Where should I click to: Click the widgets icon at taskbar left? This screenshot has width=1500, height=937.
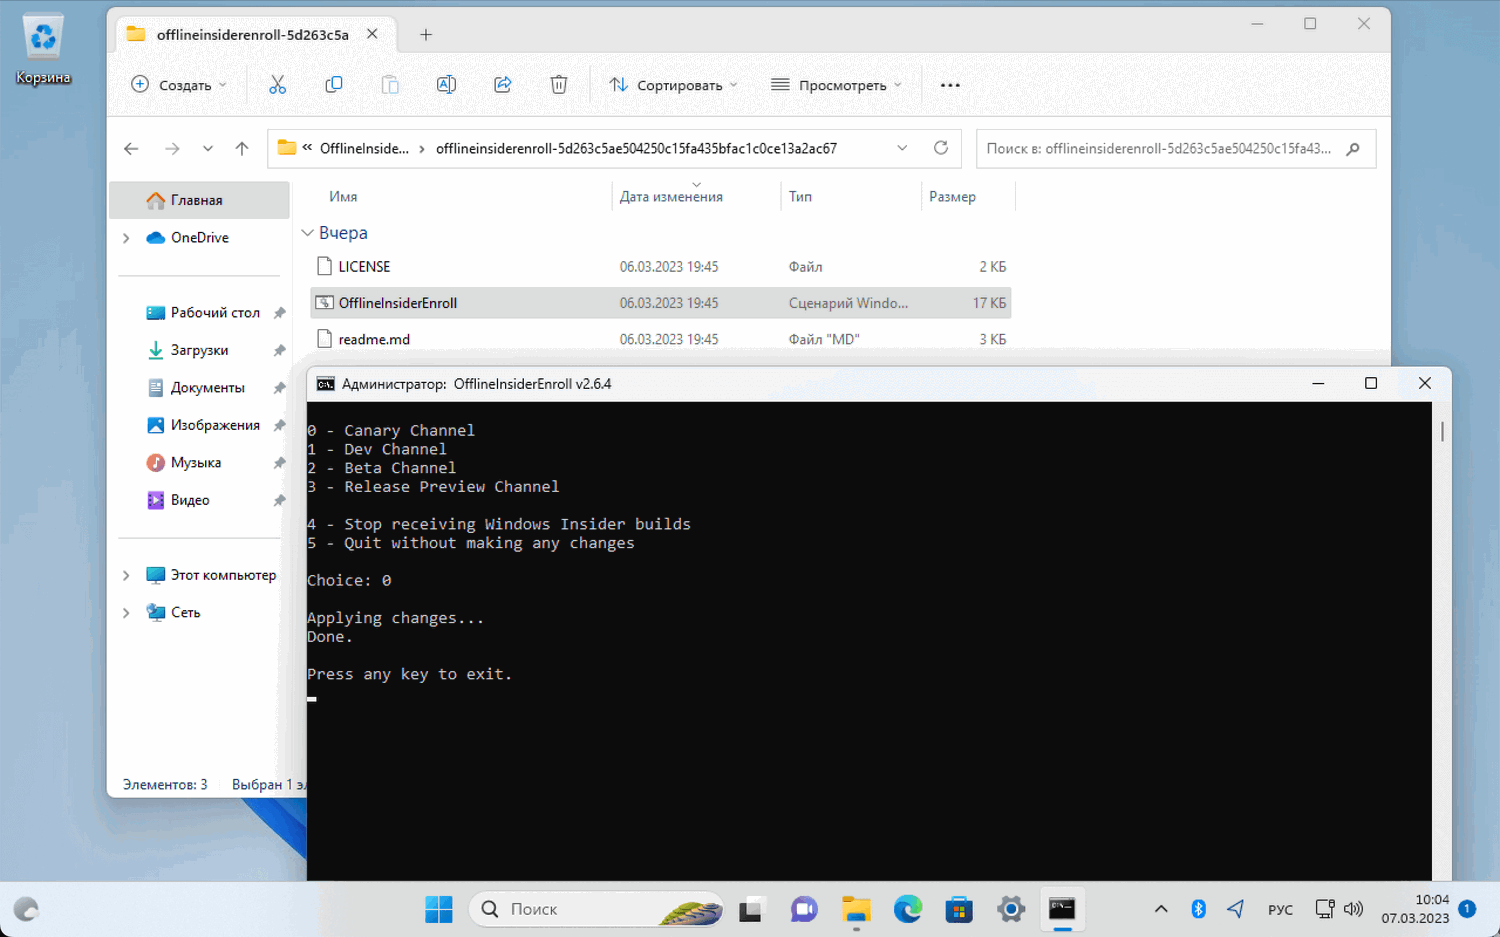pyautogui.click(x=26, y=909)
